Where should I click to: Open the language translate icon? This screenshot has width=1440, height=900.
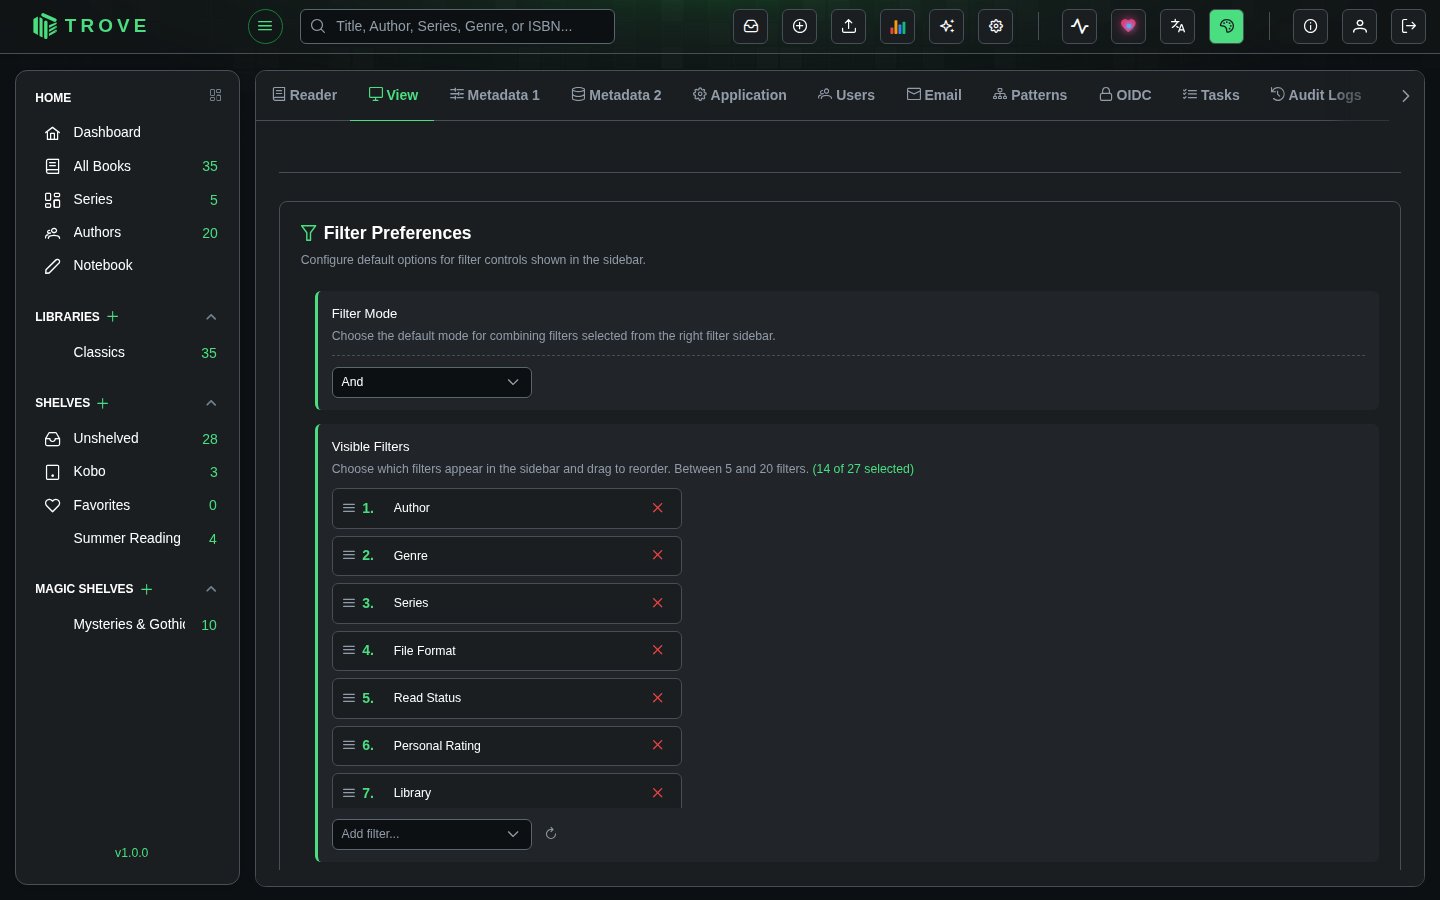pos(1178,26)
